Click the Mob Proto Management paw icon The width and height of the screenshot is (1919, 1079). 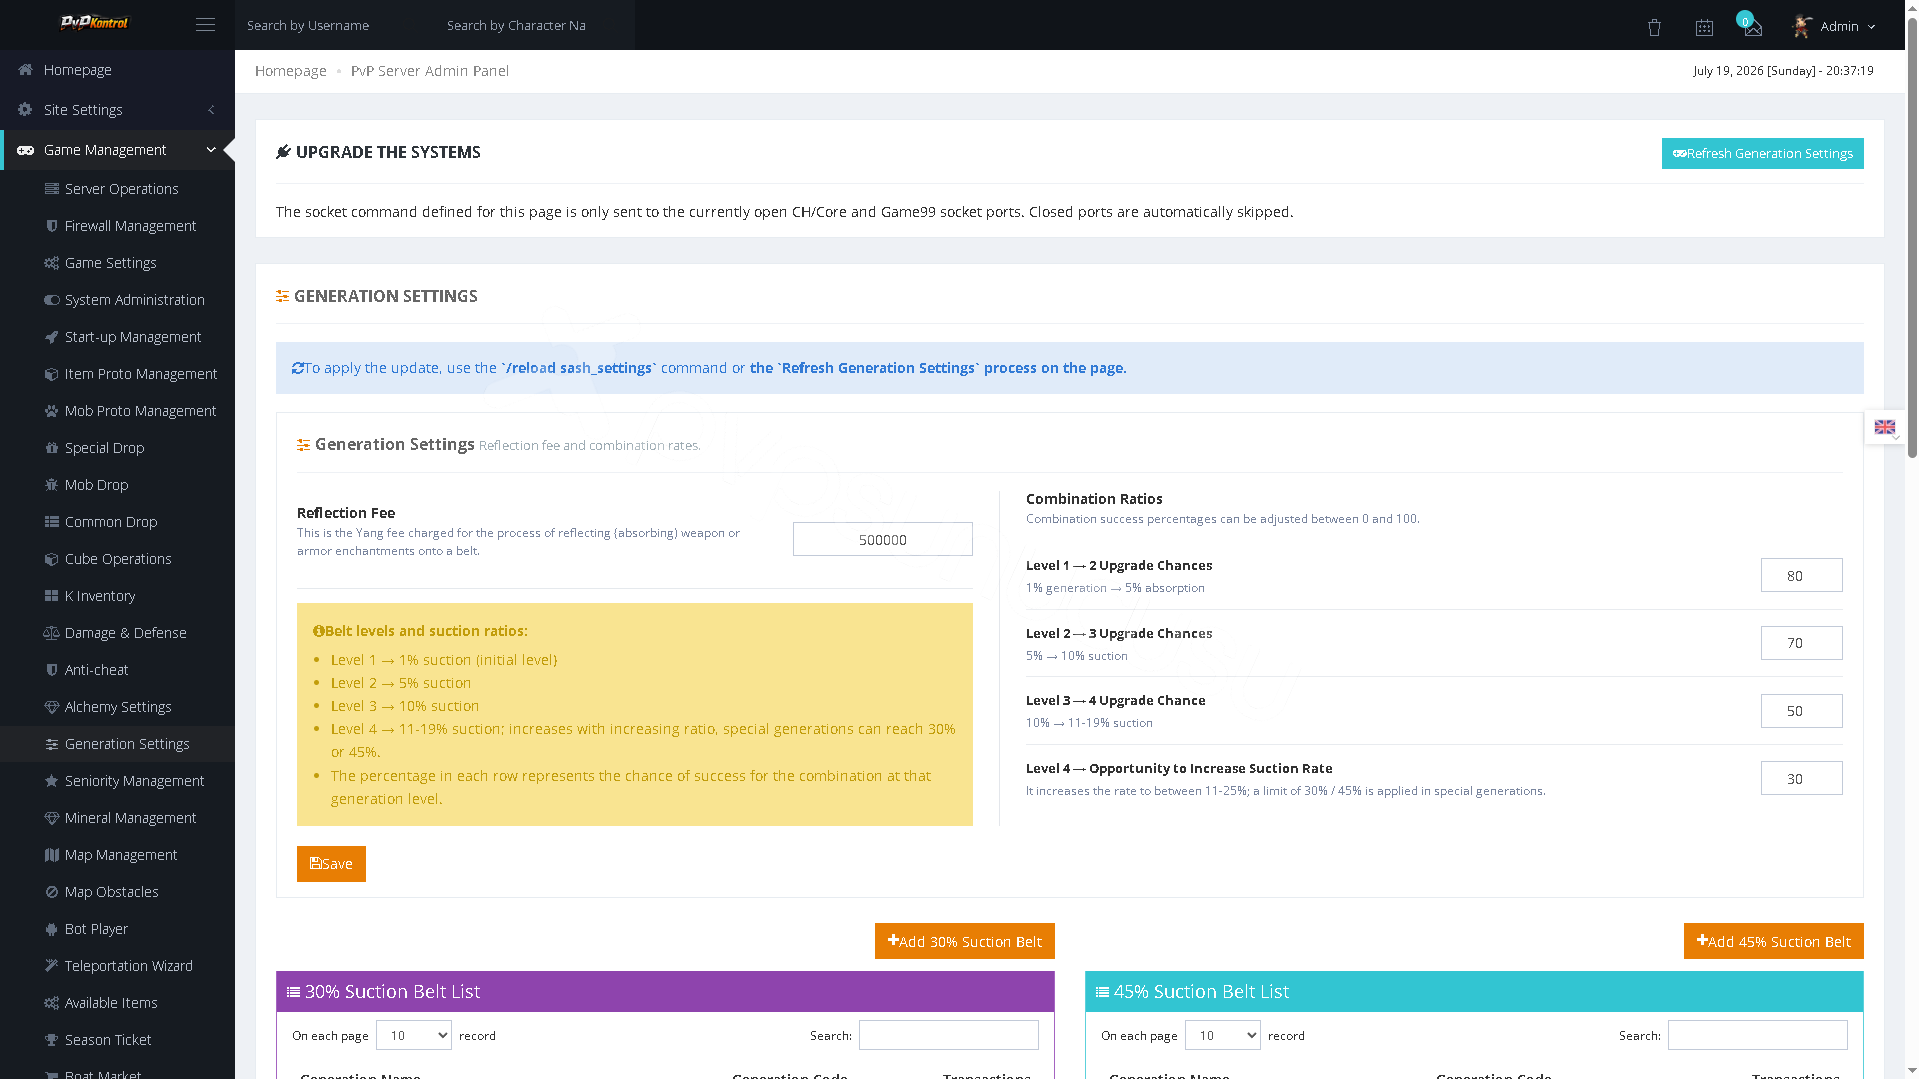click(52, 411)
